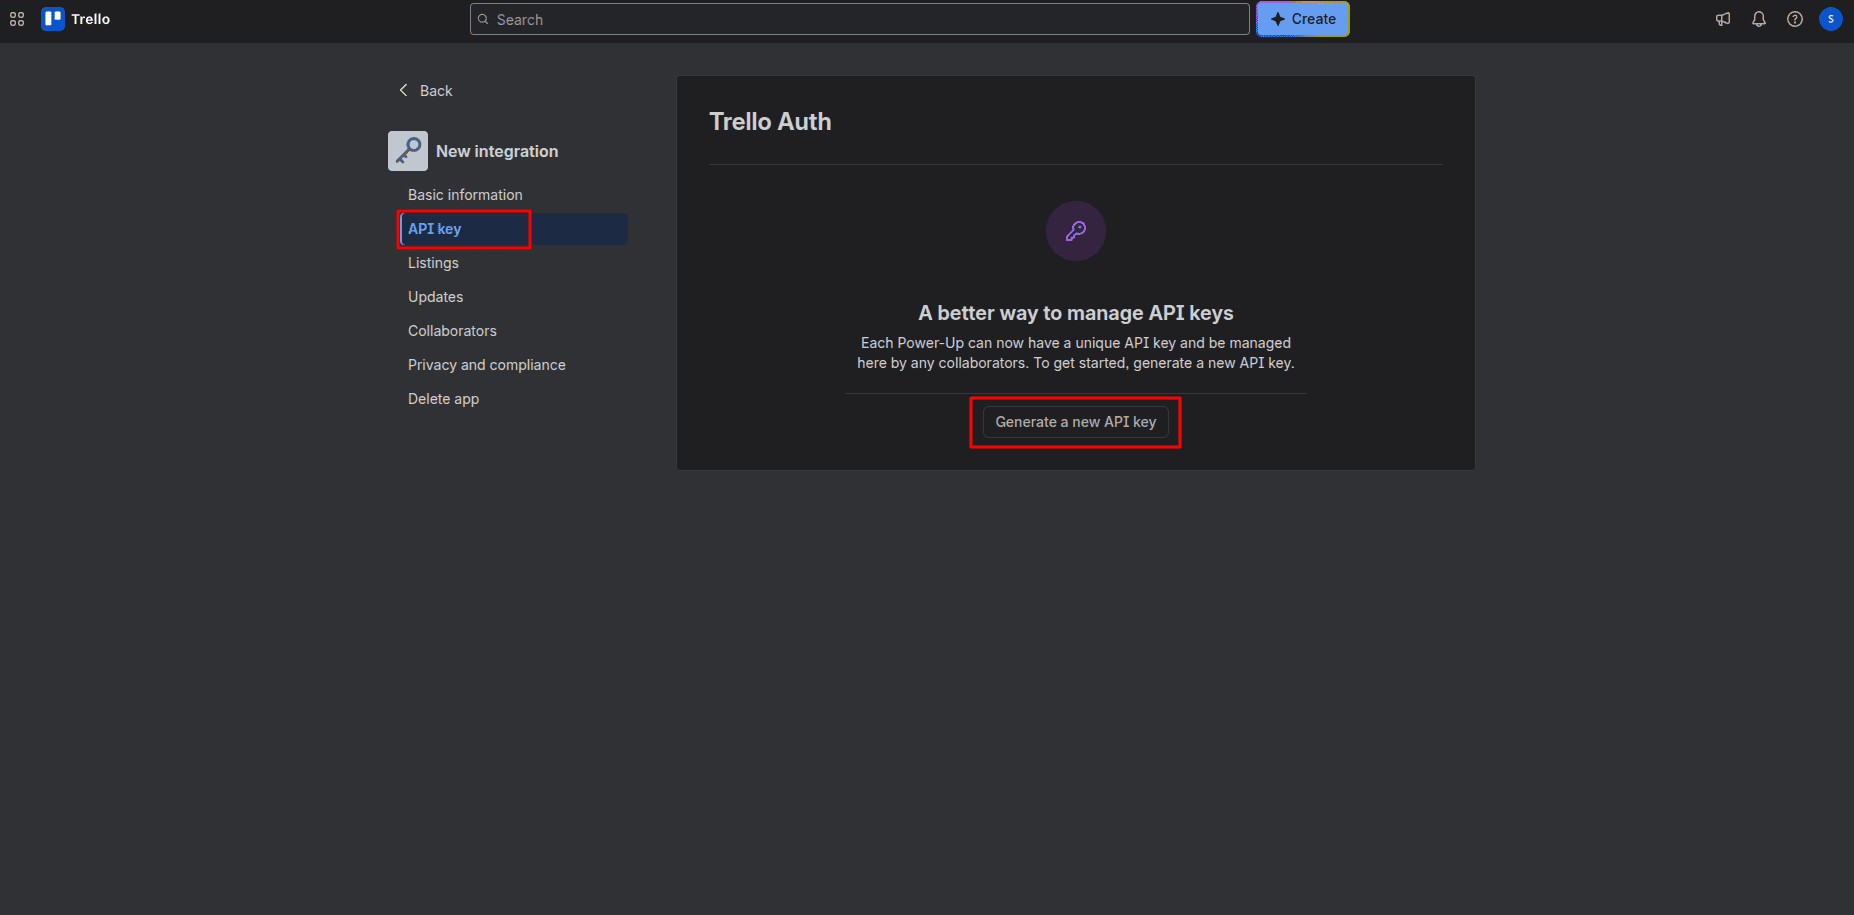Open the help question mark icon
Viewport: 1854px width, 915px height.
[1795, 19]
